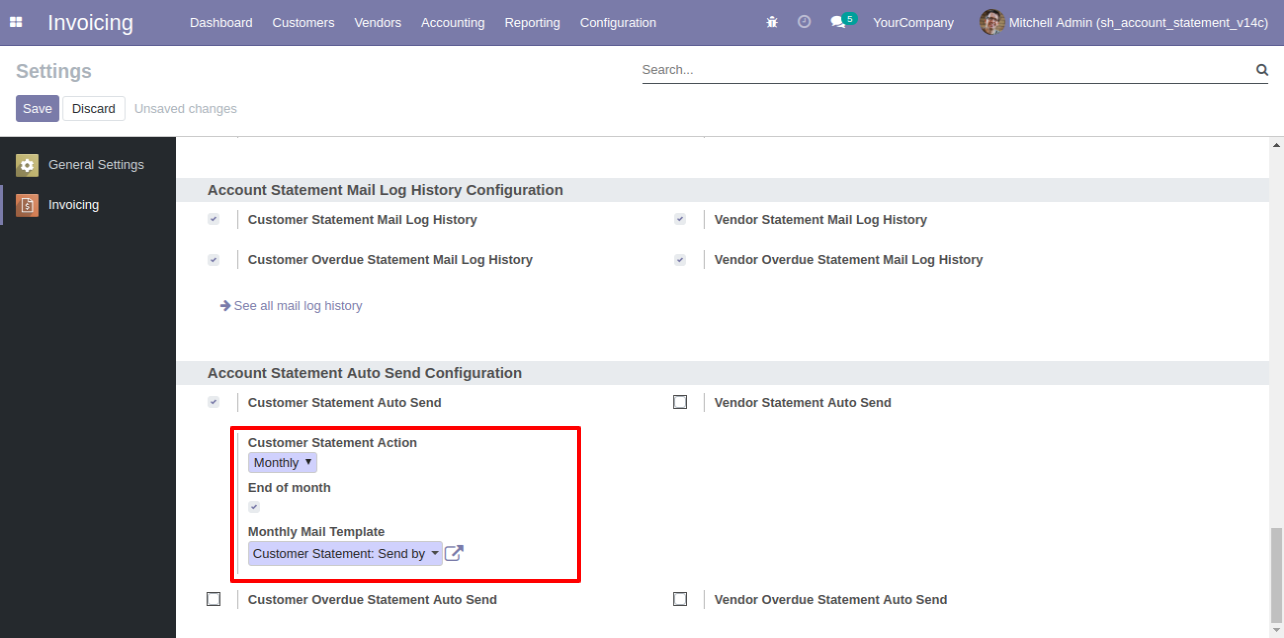Click the General Settings gear icon
1284x638 pixels.
pos(27,165)
